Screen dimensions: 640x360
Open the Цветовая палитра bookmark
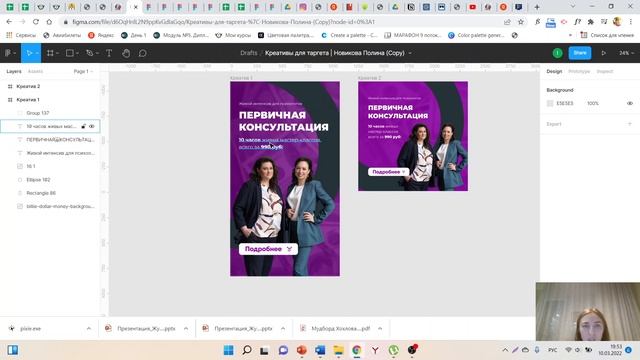click(286, 36)
